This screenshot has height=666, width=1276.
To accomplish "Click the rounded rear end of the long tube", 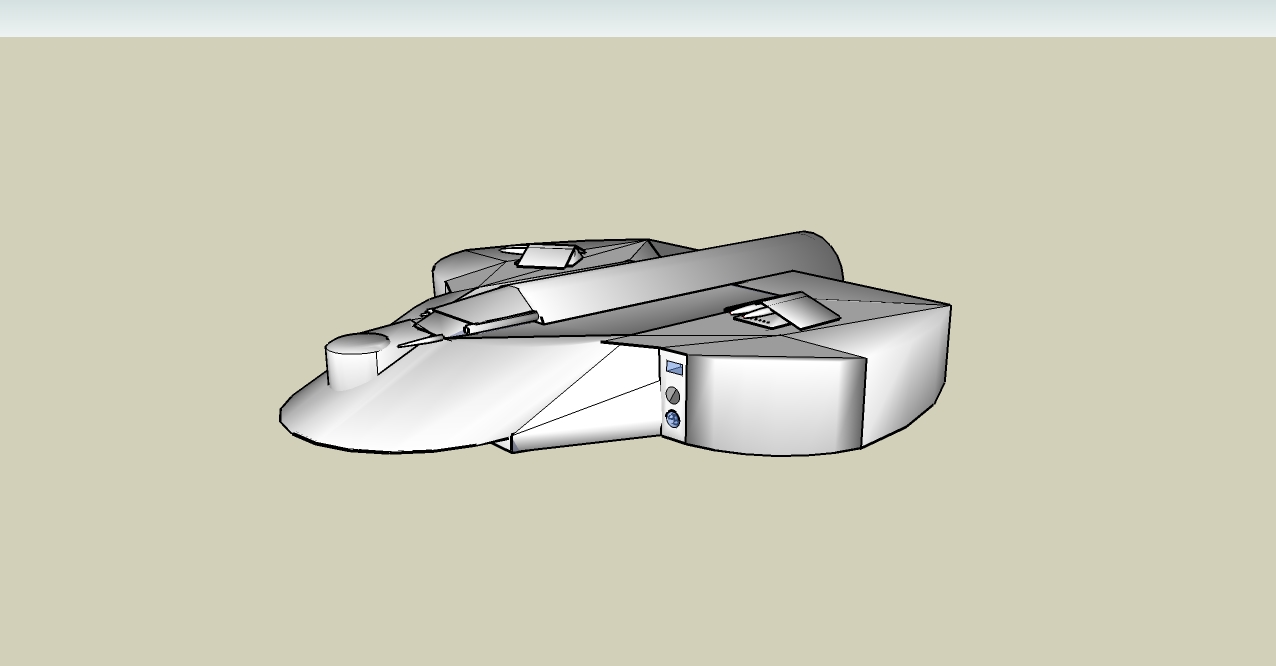I will (x=824, y=255).
